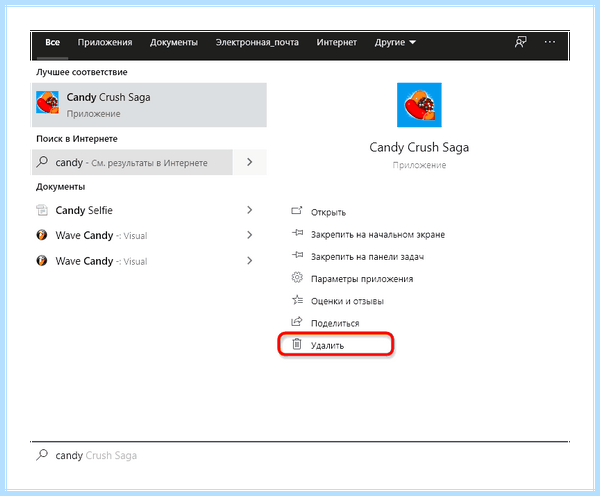Image resolution: width=600 pixels, height=496 pixels.
Task: Click the Candy Crush Saga title in details pane
Action: point(419,147)
